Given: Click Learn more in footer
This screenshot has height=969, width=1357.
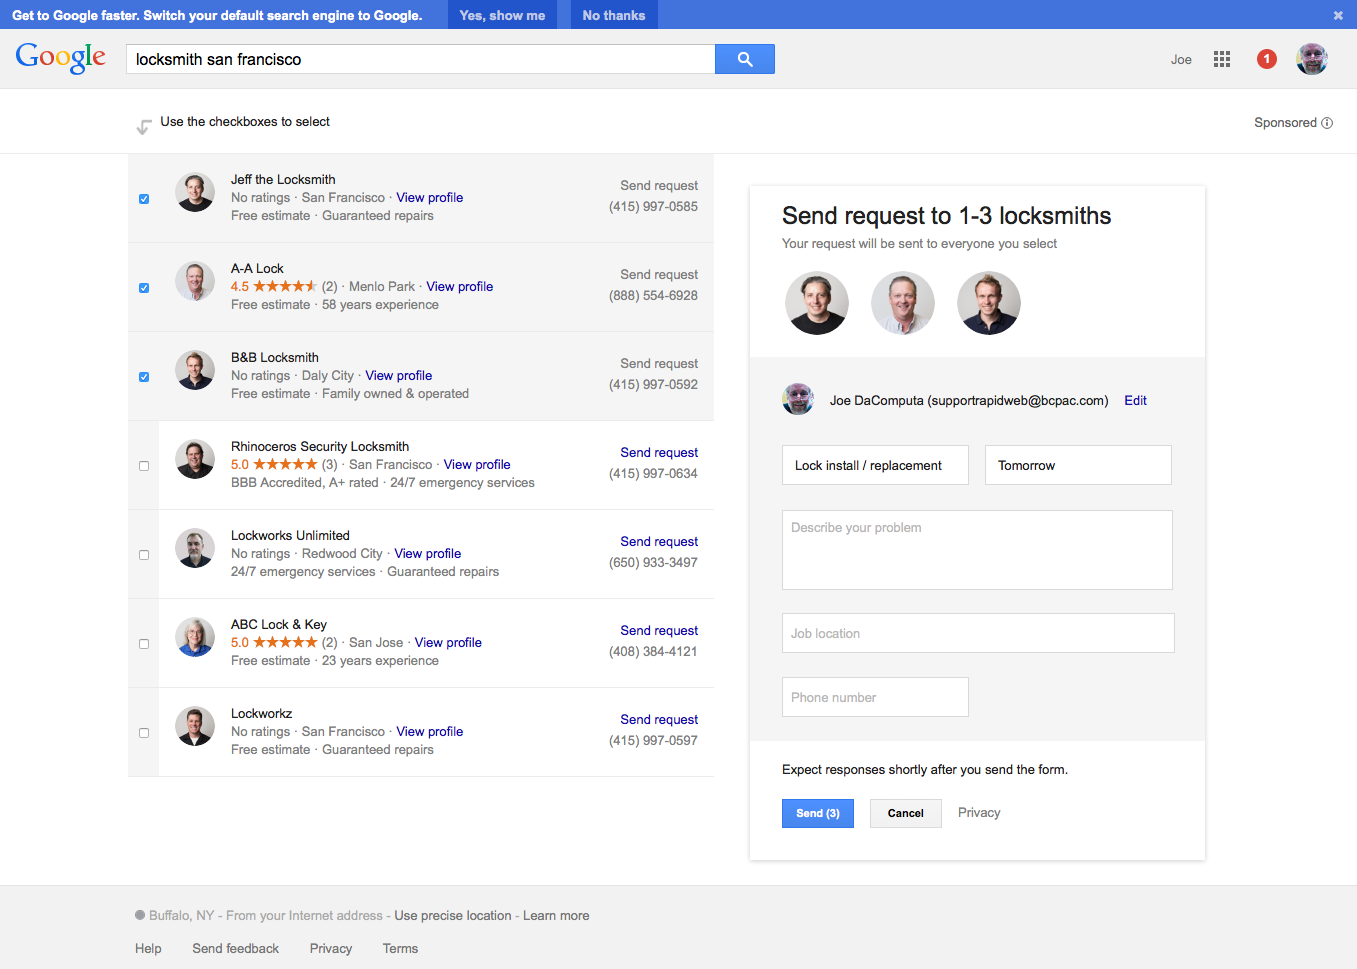Looking at the screenshot, I should (556, 915).
